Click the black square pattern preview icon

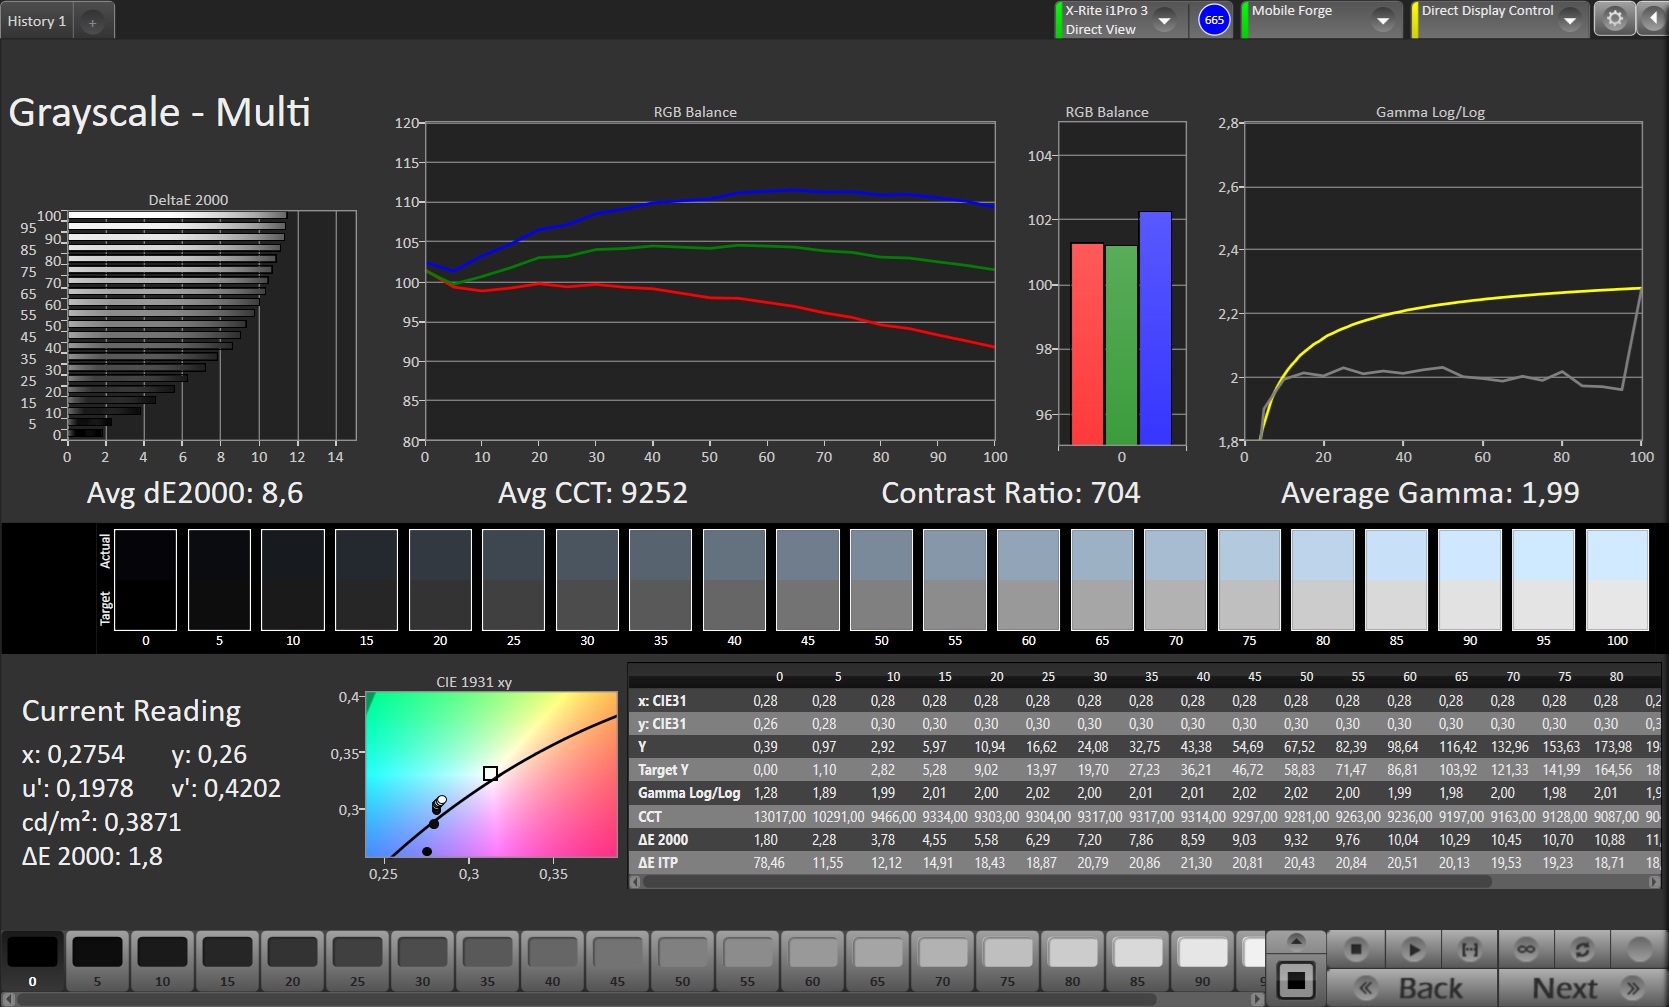(1296, 980)
